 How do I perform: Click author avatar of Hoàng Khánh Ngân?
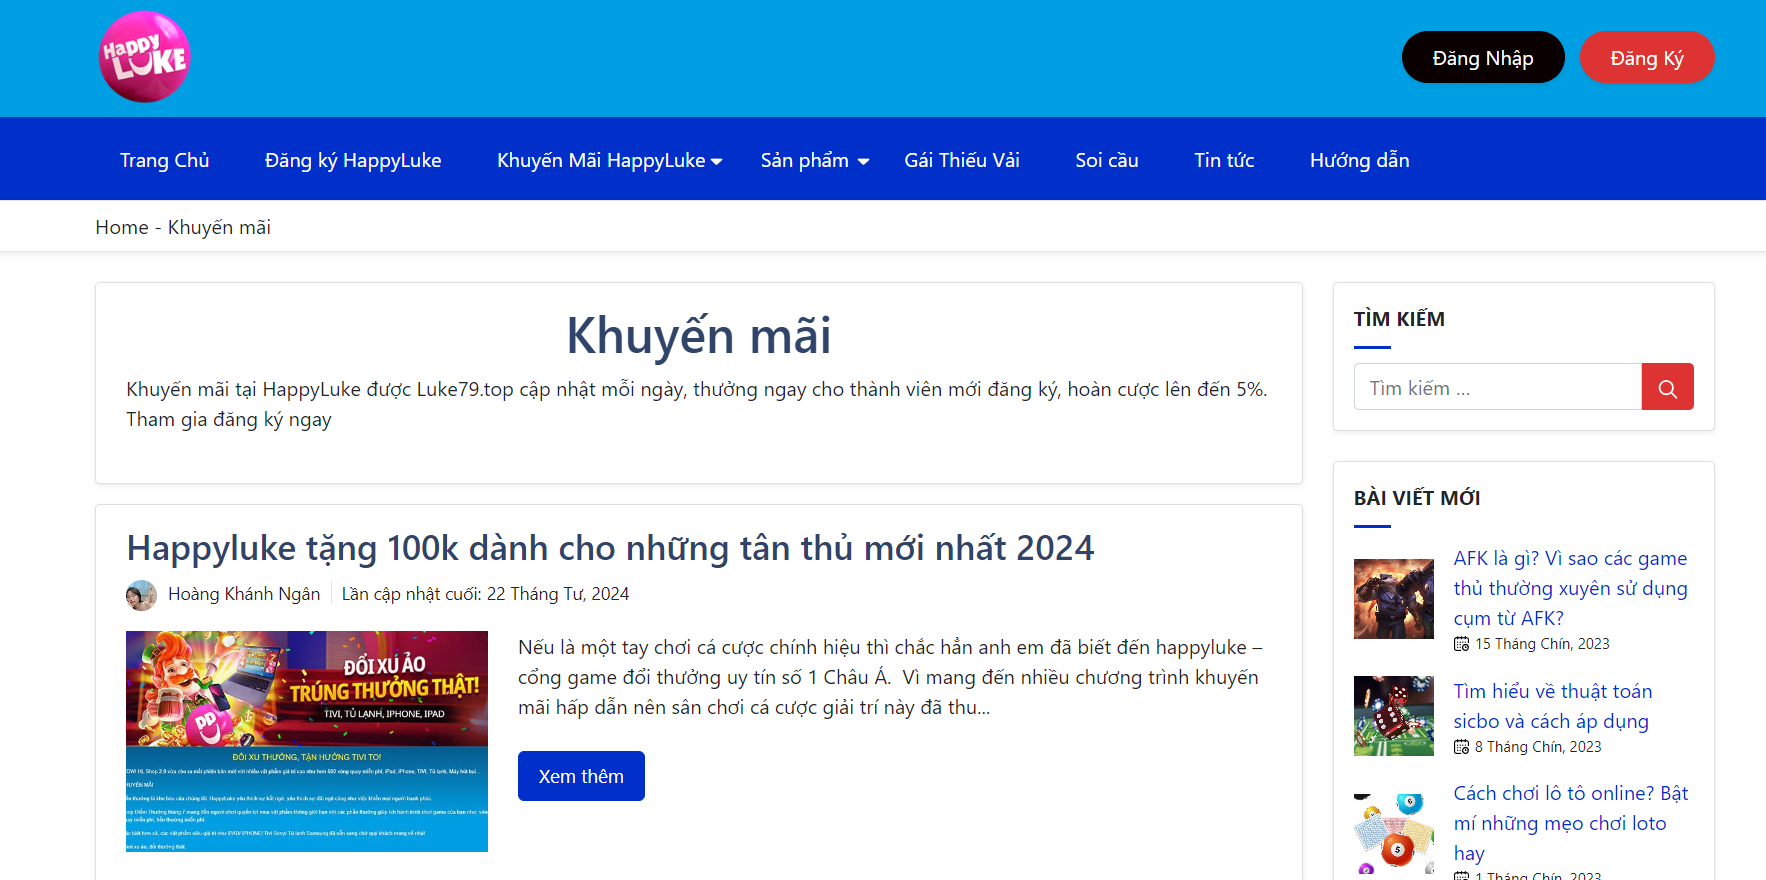[x=141, y=595]
